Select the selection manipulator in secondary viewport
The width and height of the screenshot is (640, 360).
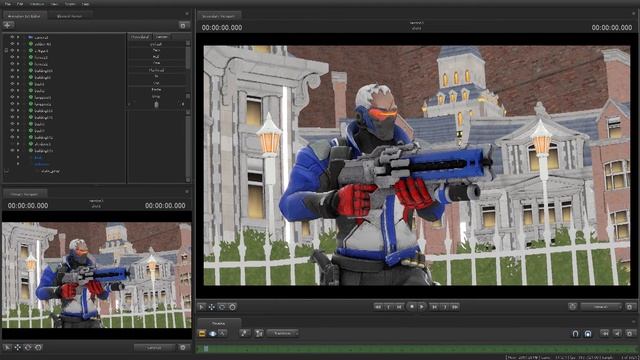202,307
